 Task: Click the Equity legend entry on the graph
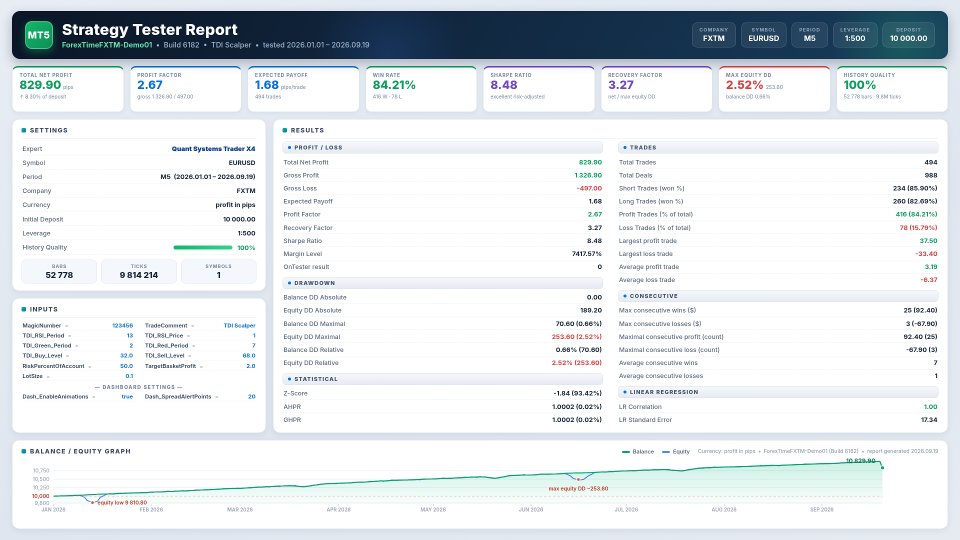(676, 451)
